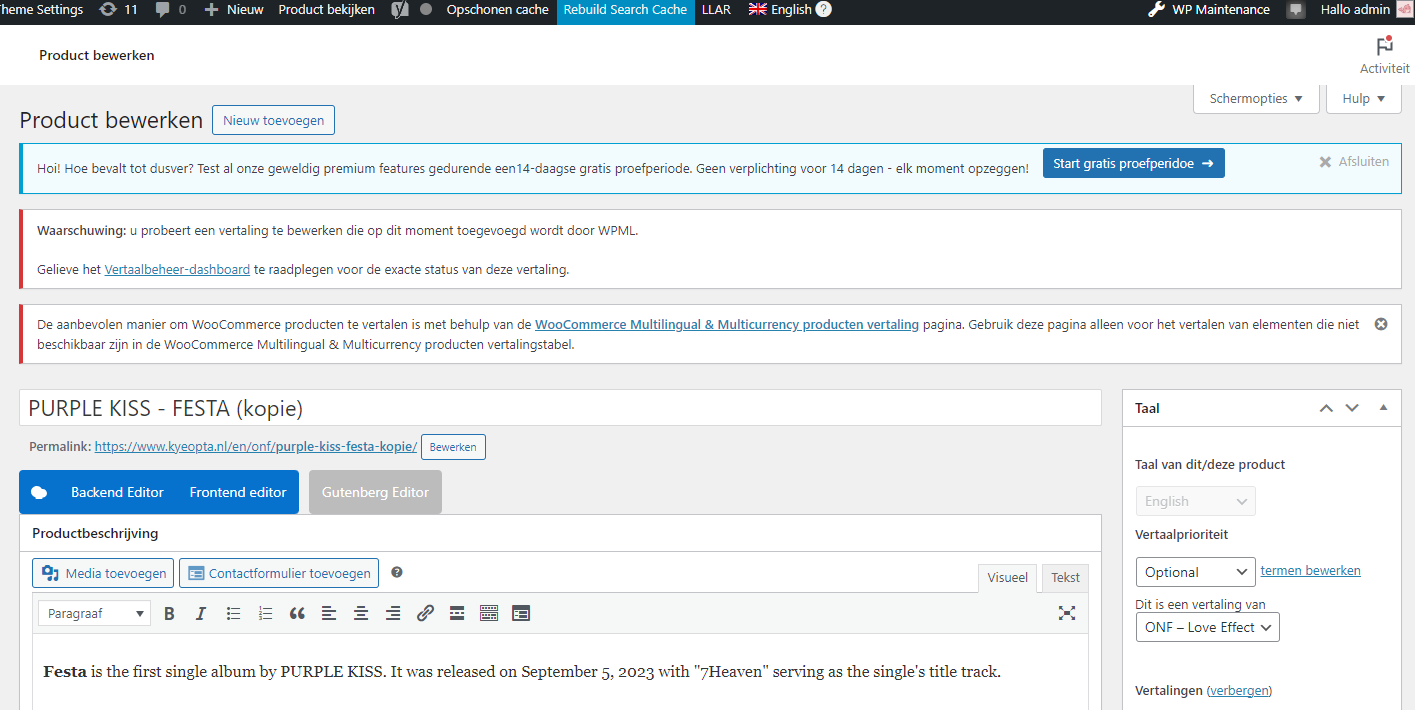
Task: Click the Gutenberg Editor button
Action: [x=375, y=492]
